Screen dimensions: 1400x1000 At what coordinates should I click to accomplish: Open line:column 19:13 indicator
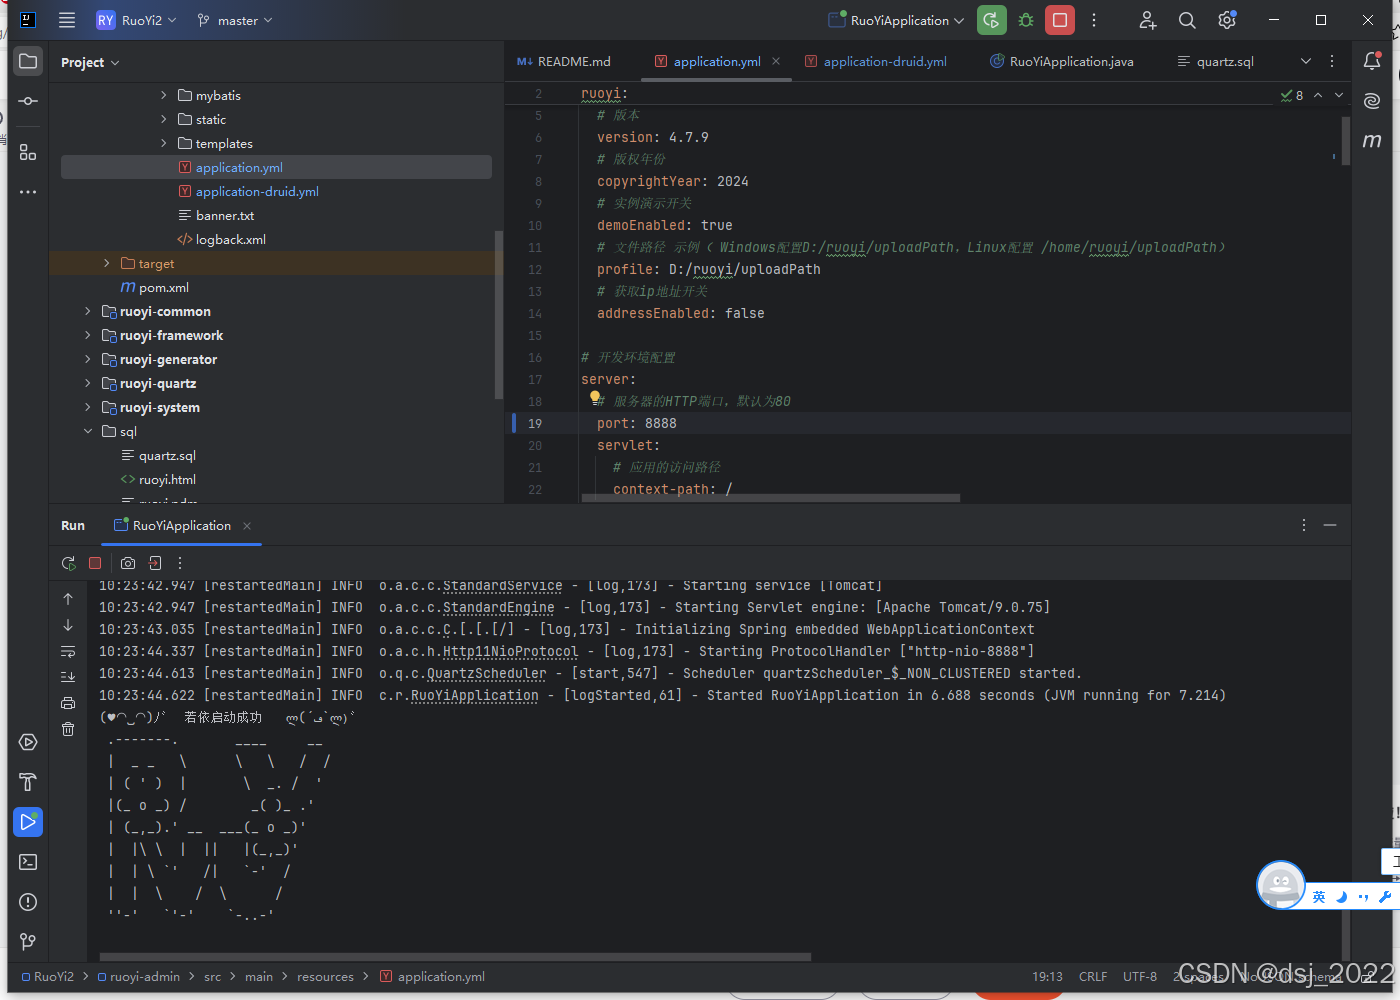tap(1047, 976)
